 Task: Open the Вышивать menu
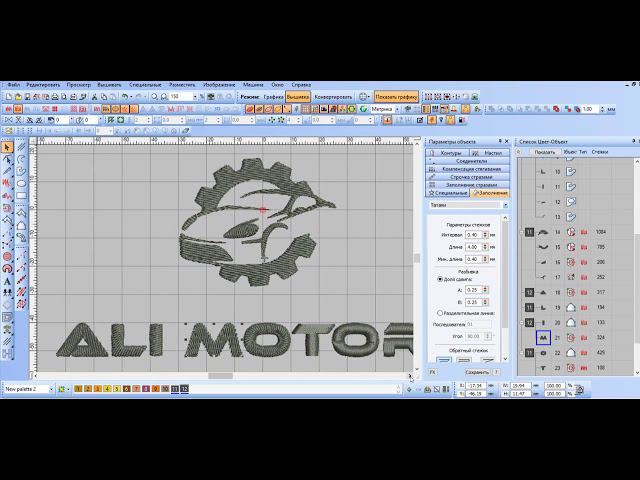click(x=109, y=85)
